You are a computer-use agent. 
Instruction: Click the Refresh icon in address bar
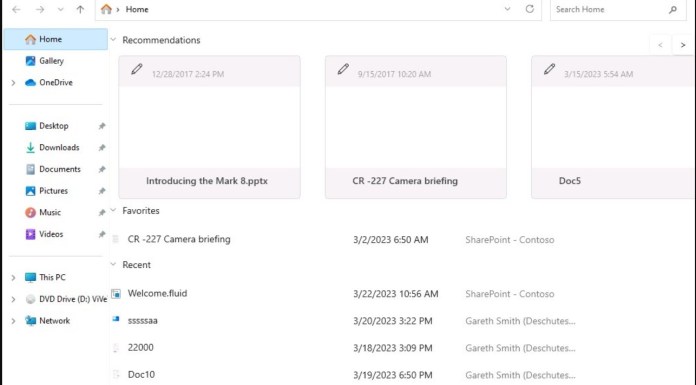click(x=530, y=9)
